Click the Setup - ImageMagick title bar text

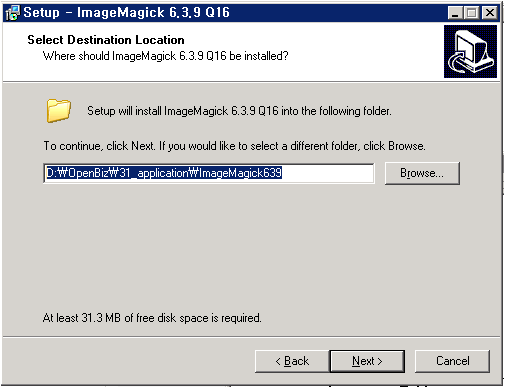[x=126, y=13]
